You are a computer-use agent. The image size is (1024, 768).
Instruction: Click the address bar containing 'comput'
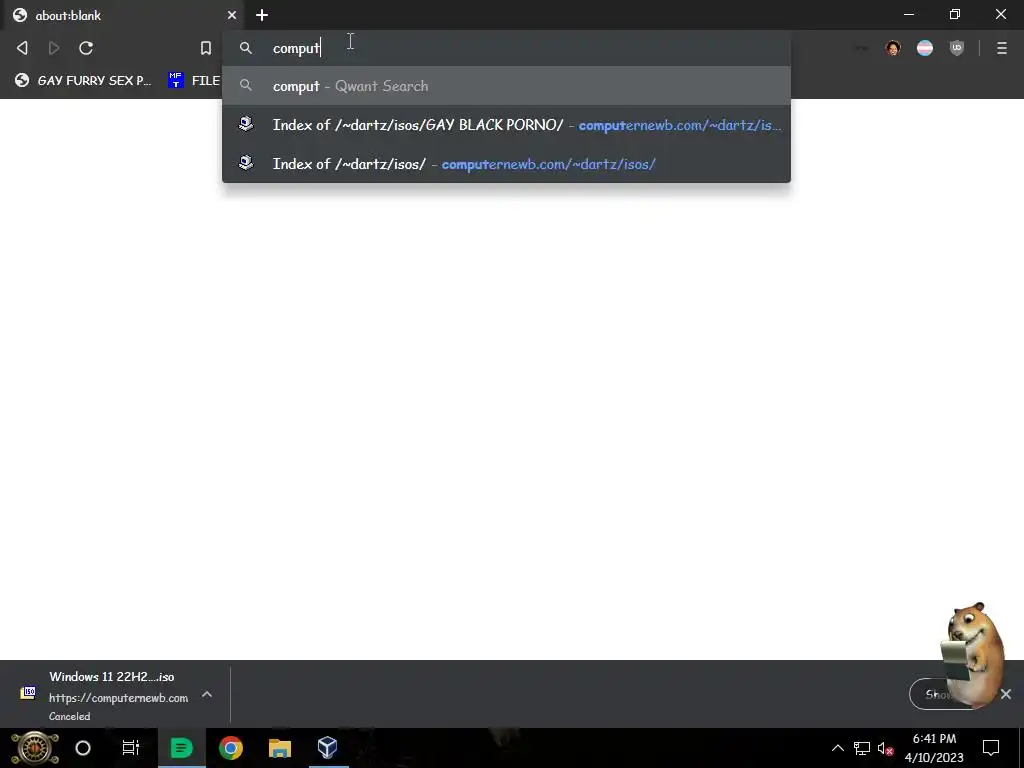pos(506,48)
